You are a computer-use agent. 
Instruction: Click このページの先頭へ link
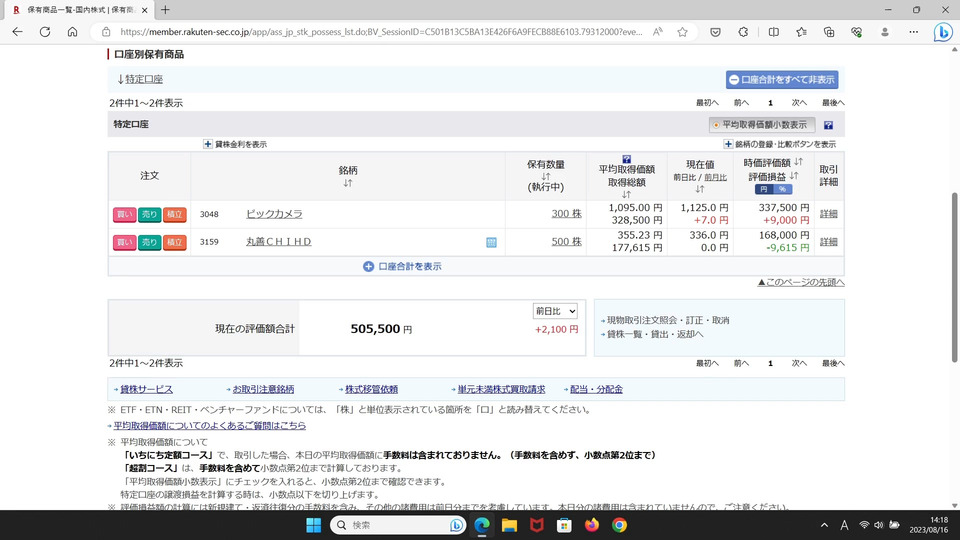point(801,282)
